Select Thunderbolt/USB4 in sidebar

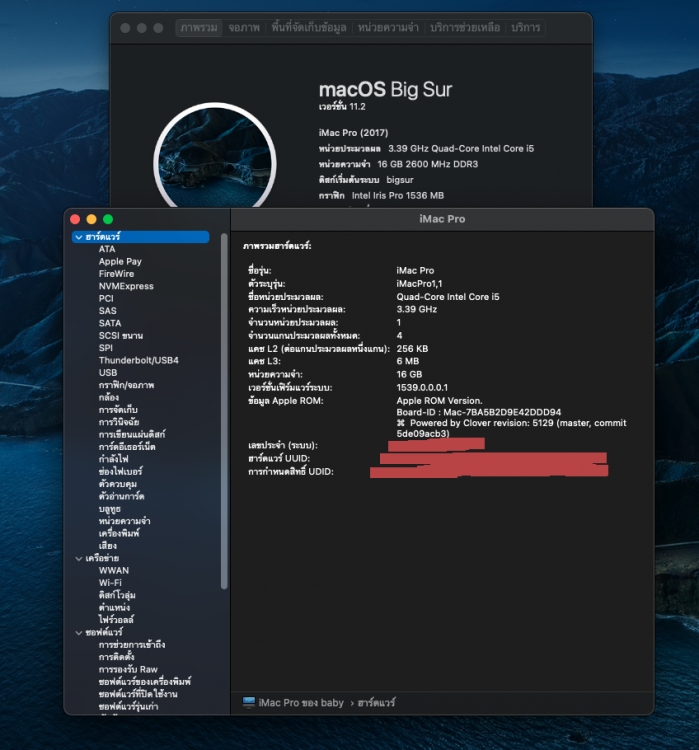pyautogui.click(x=138, y=360)
